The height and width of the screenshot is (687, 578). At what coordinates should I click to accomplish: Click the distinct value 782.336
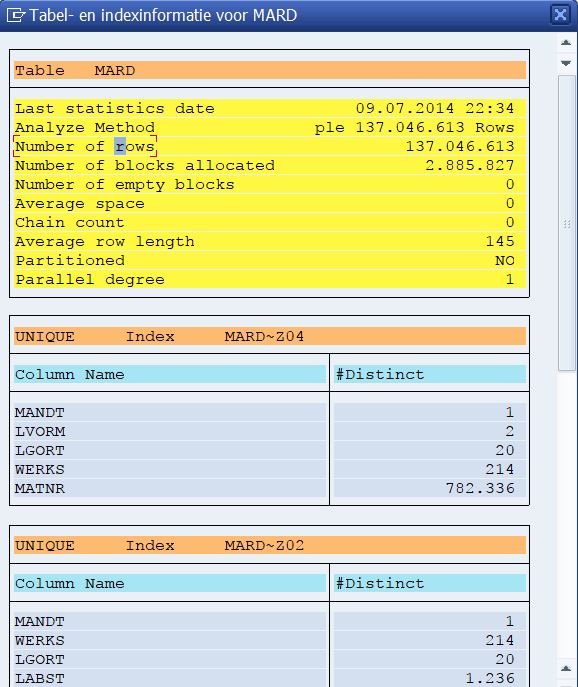480,489
